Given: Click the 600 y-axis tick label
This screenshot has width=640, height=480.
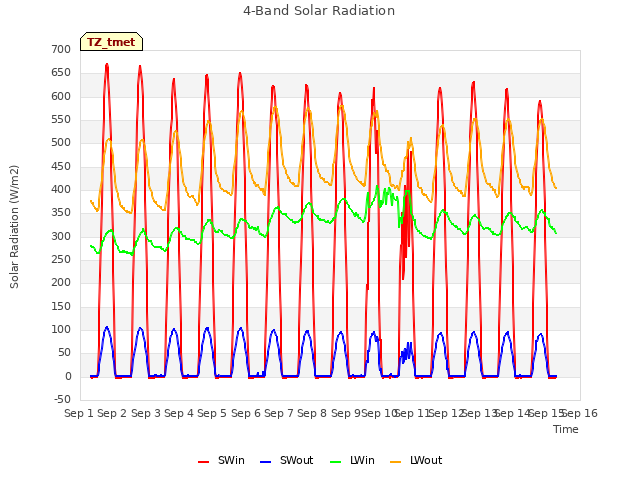Looking at the screenshot, I should (x=61, y=96).
